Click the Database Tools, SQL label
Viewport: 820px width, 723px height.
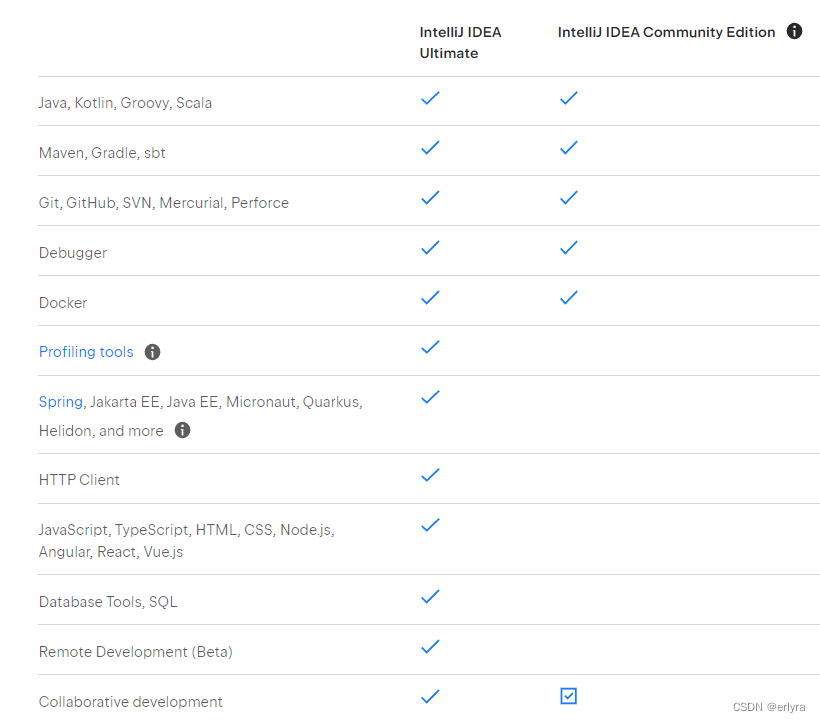click(108, 602)
